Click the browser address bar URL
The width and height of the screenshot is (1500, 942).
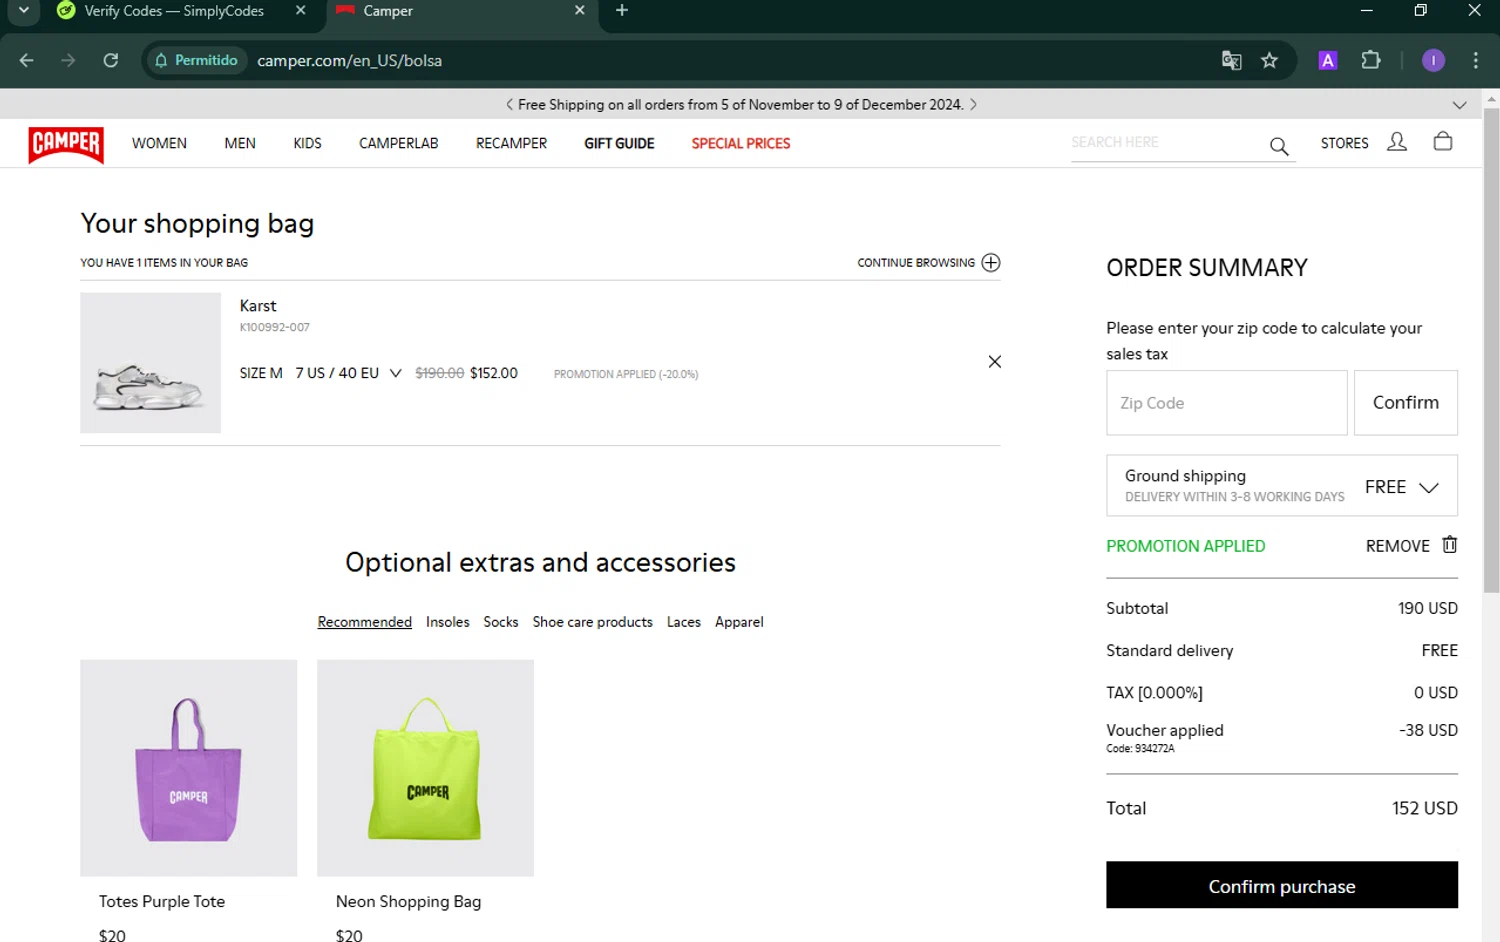(x=349, y=61)
